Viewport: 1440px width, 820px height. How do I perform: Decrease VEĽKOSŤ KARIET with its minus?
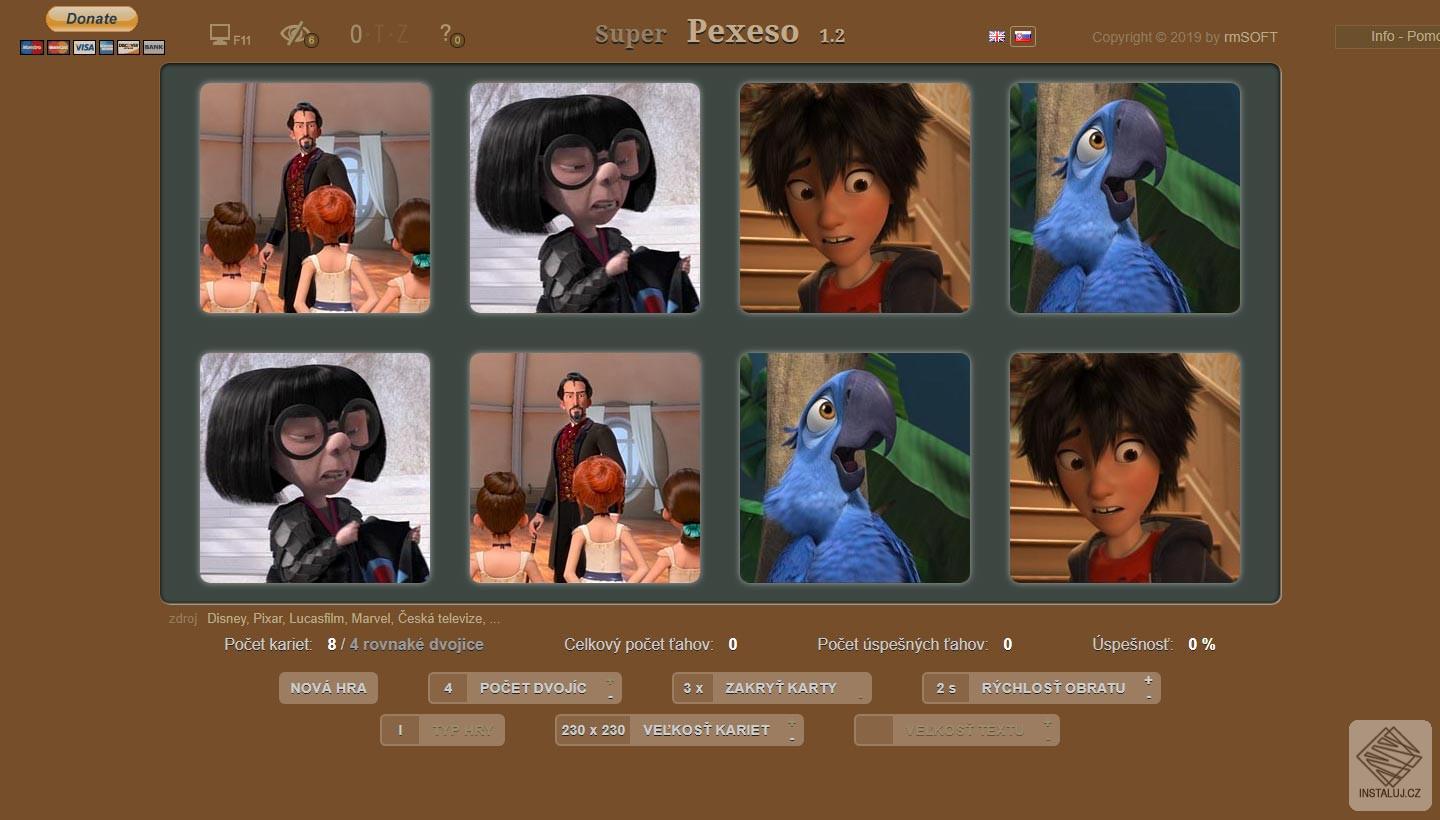[x=792, y=737]
